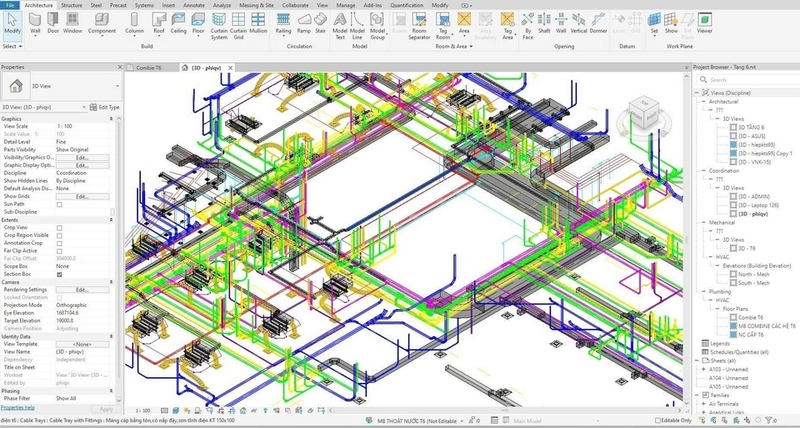Toggle the Crop Region Visible checkbox

click(59, 235)
